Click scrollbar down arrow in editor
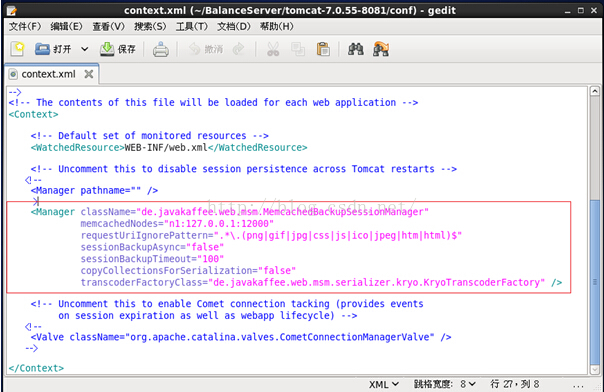 click(x=595, y=369)
